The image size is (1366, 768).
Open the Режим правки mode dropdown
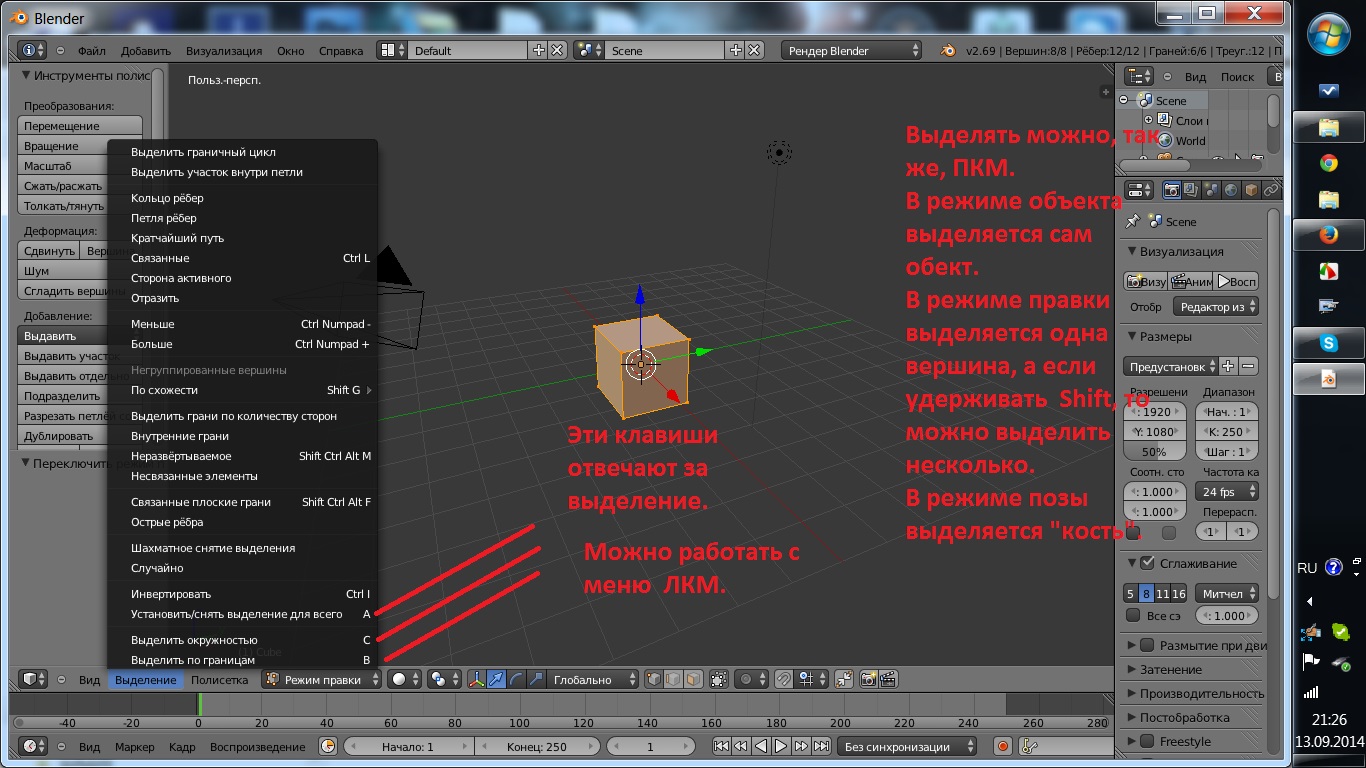tap(322, 679)
